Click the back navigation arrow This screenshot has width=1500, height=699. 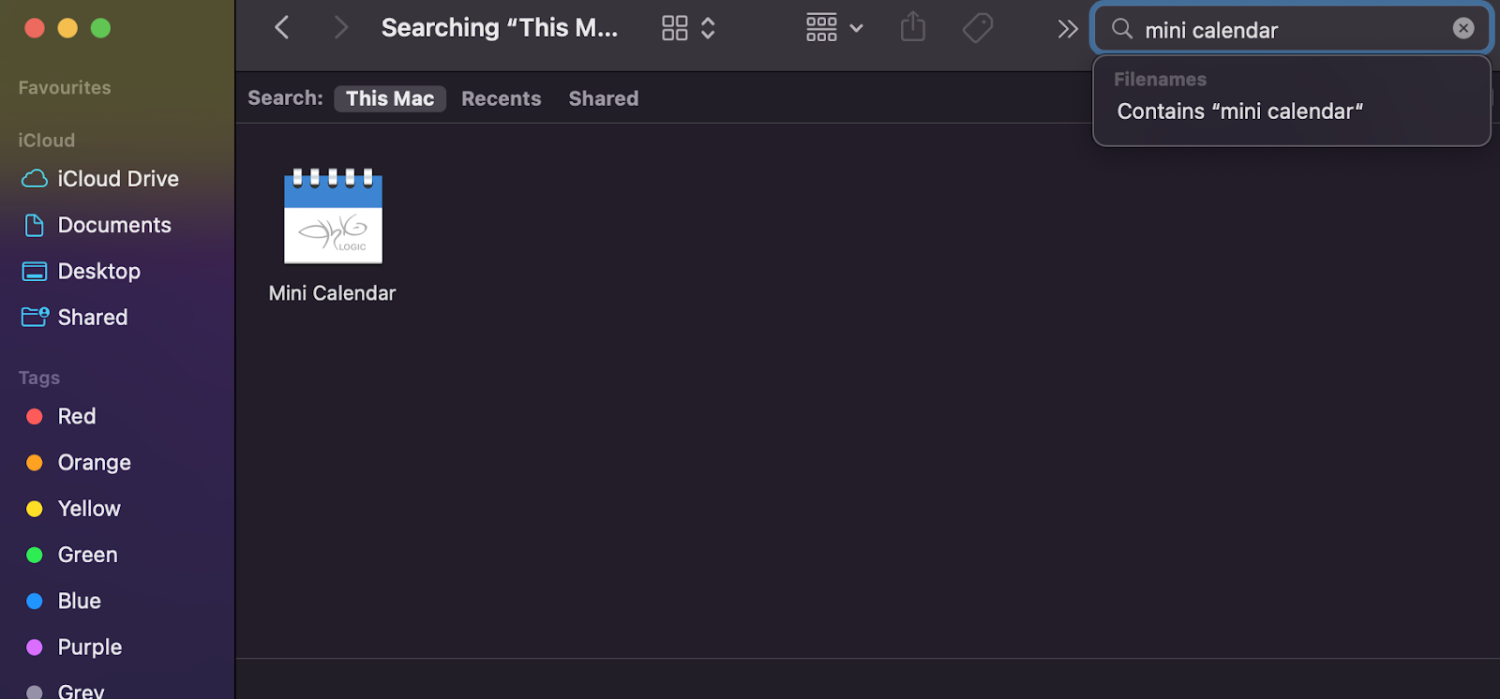[x=281, y=27]
